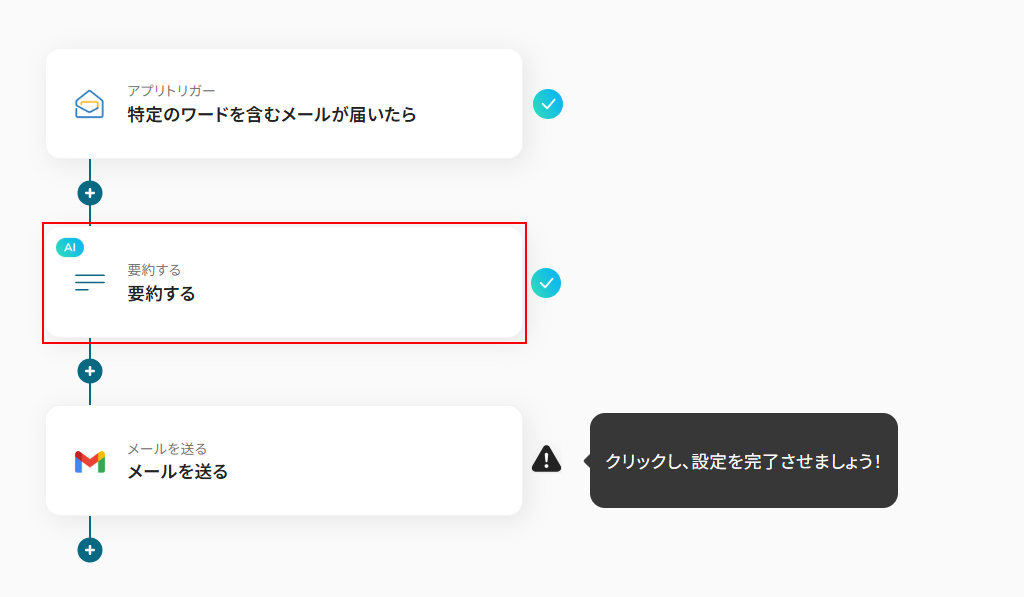Click the tooltip クリックし、設定を完了させましょう!
Viewport: 1024px width, 597px height.
(743, 461)
